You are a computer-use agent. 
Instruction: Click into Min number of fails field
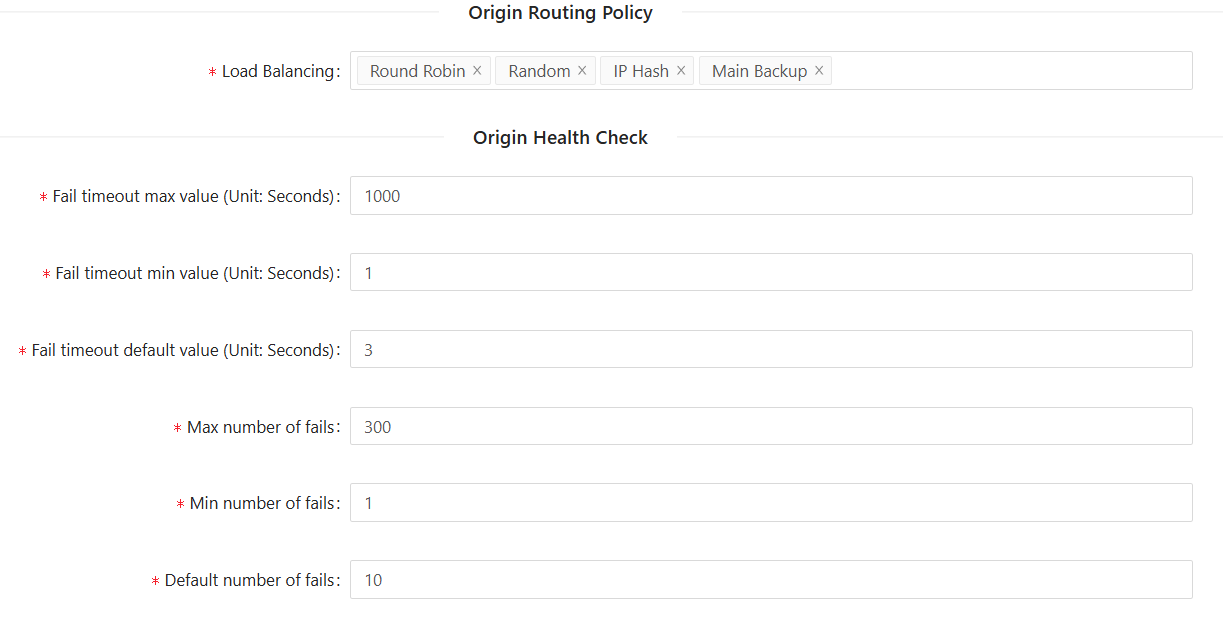click(770, 503)
